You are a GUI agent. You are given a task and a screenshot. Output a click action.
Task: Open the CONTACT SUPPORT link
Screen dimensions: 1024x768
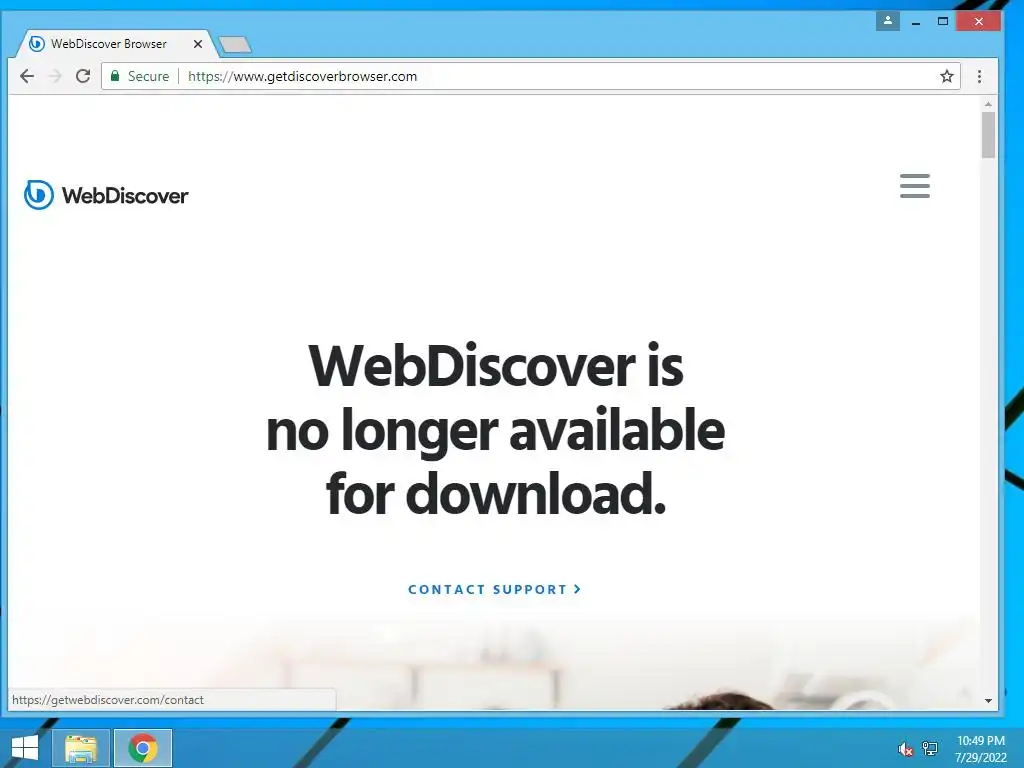tap(494, 589)
